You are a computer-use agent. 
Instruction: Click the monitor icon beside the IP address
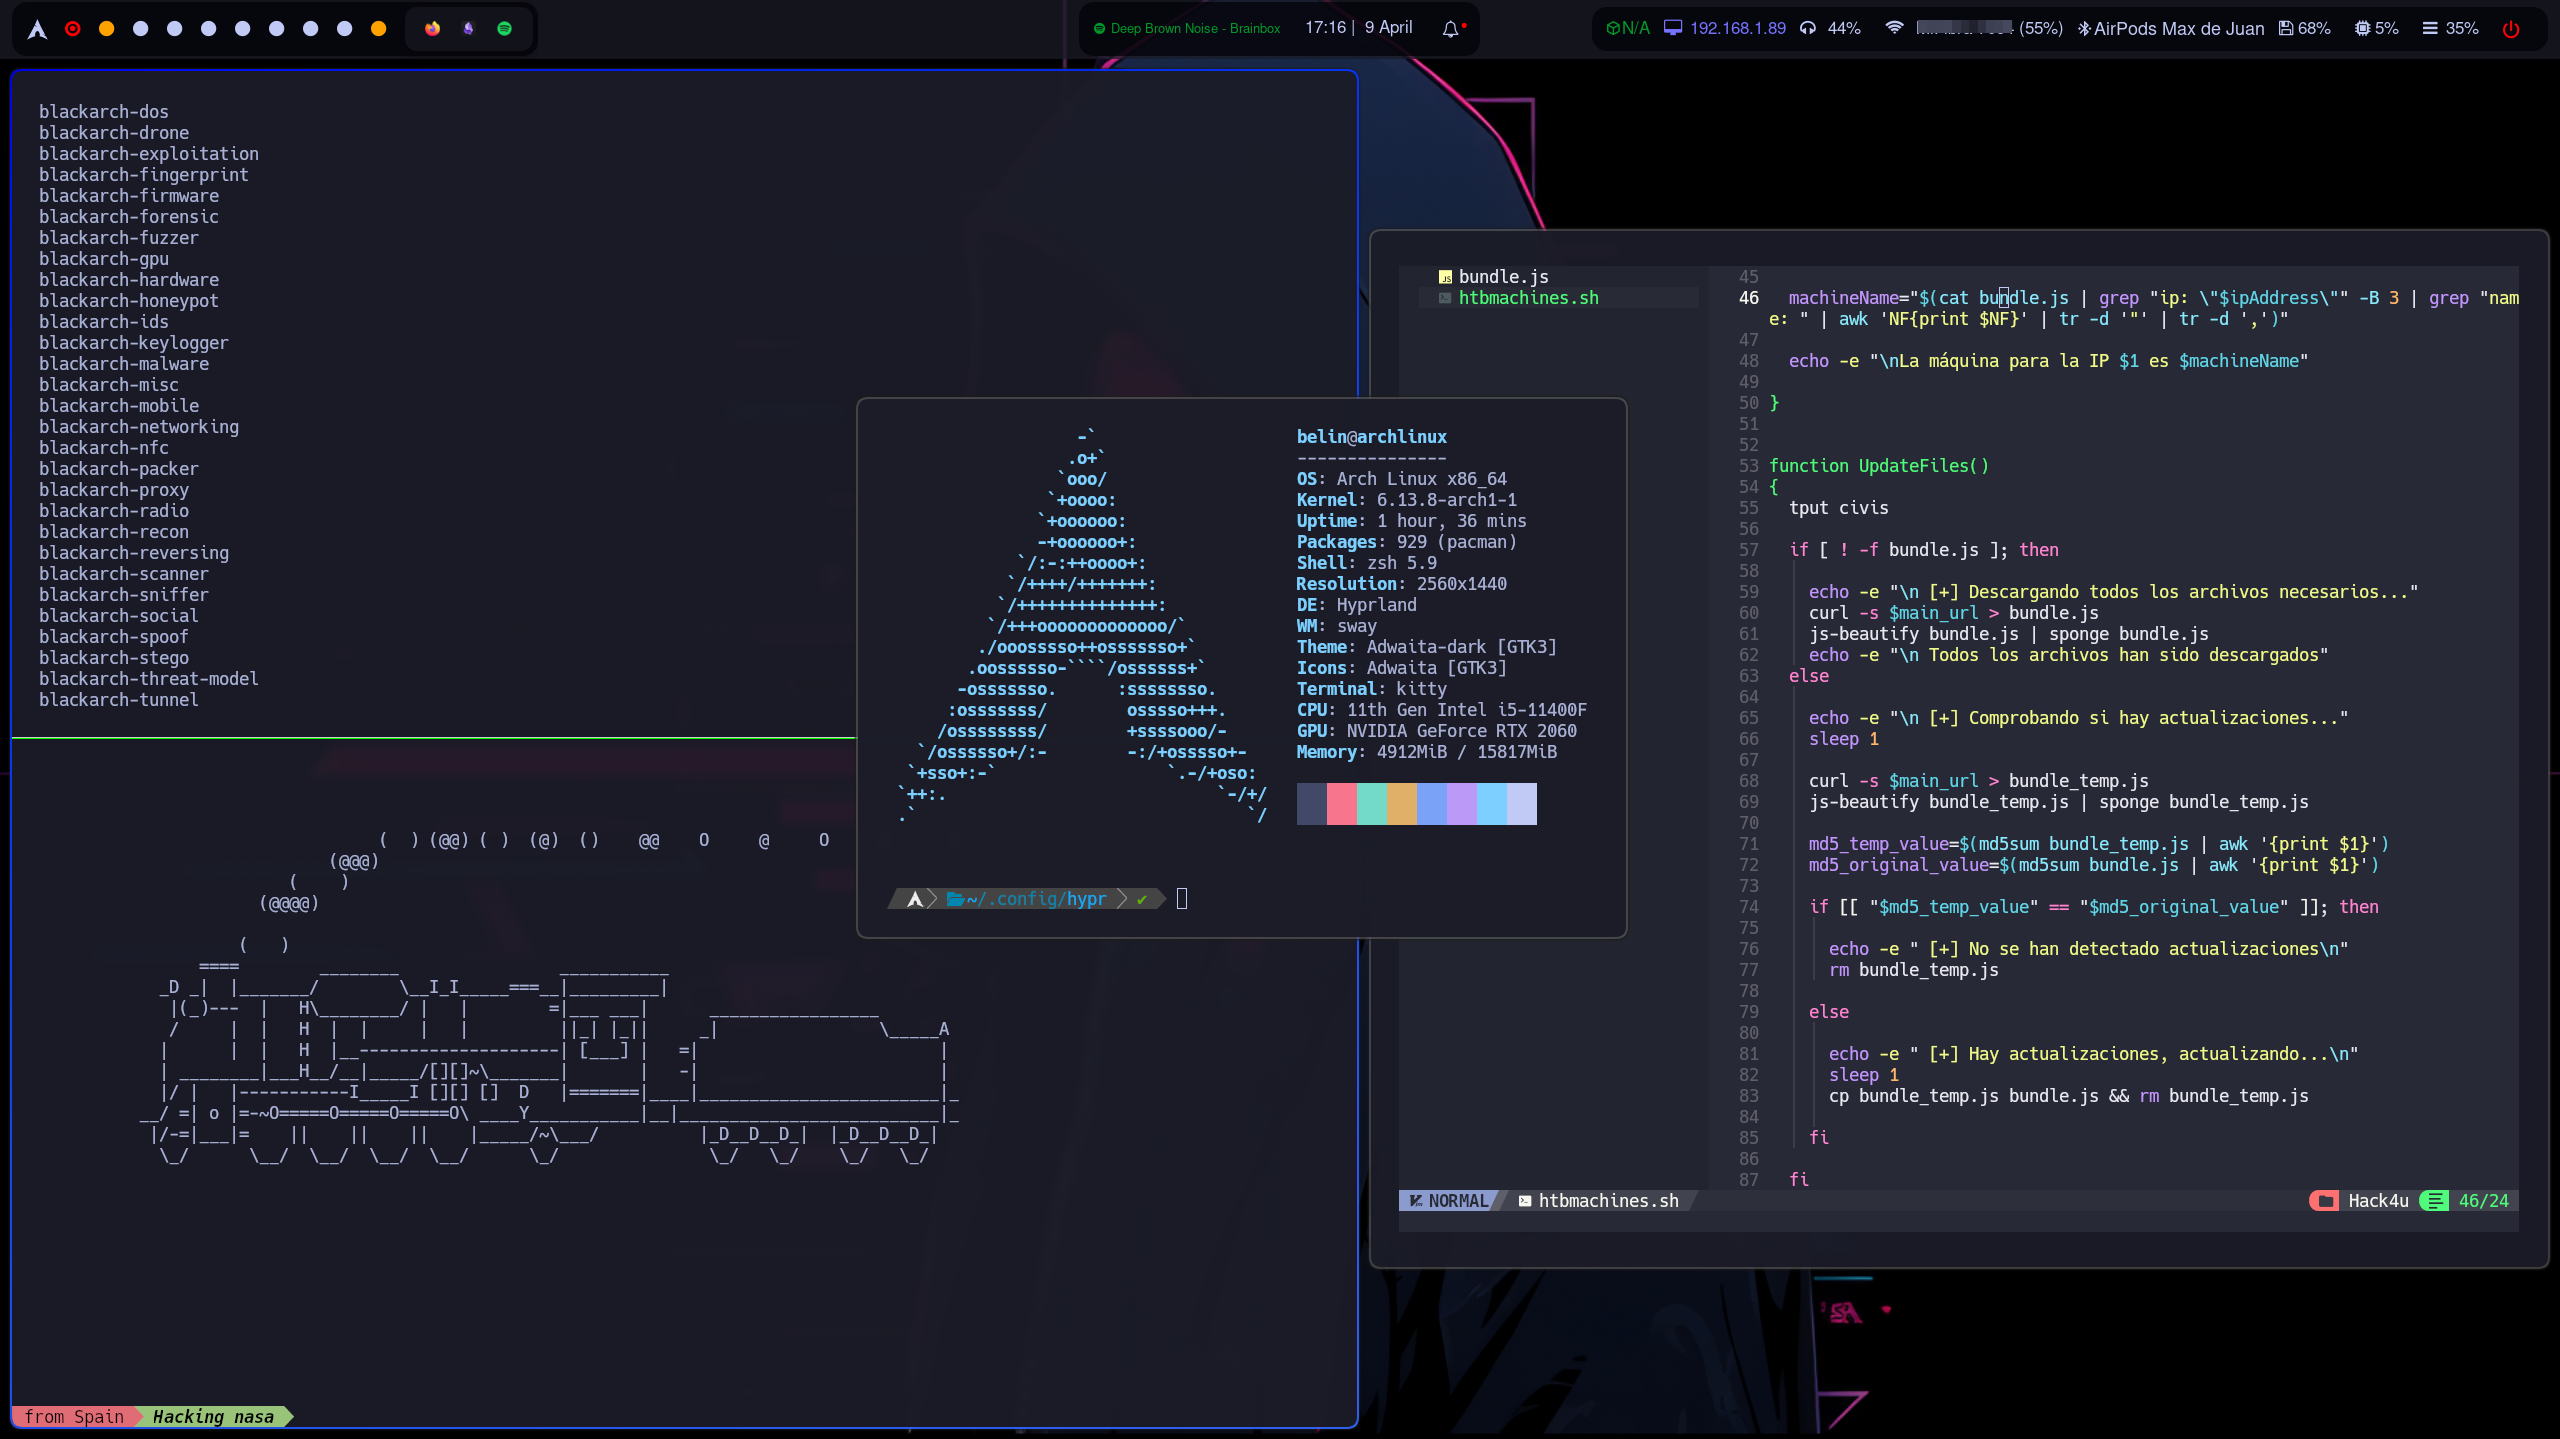click(x=1672, y=28)
